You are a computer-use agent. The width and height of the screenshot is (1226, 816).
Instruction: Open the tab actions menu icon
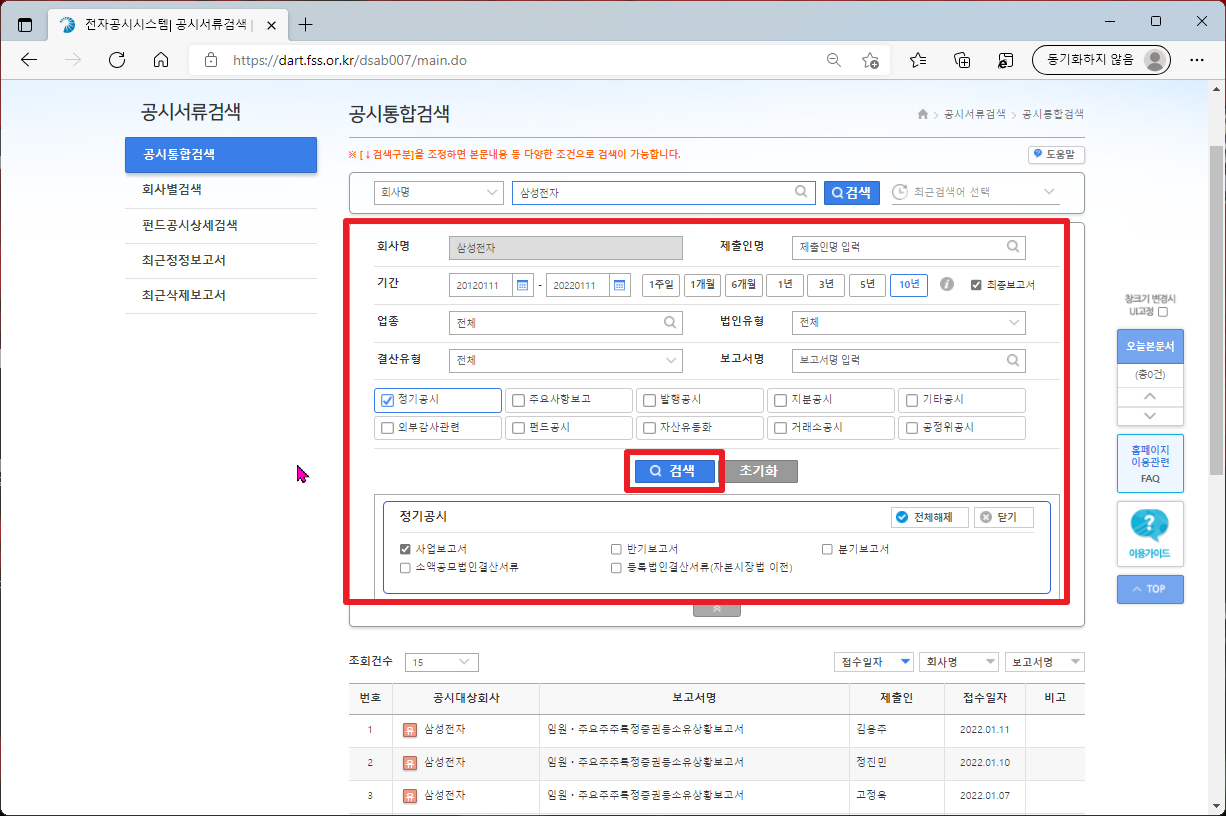[x=25, y=24]
